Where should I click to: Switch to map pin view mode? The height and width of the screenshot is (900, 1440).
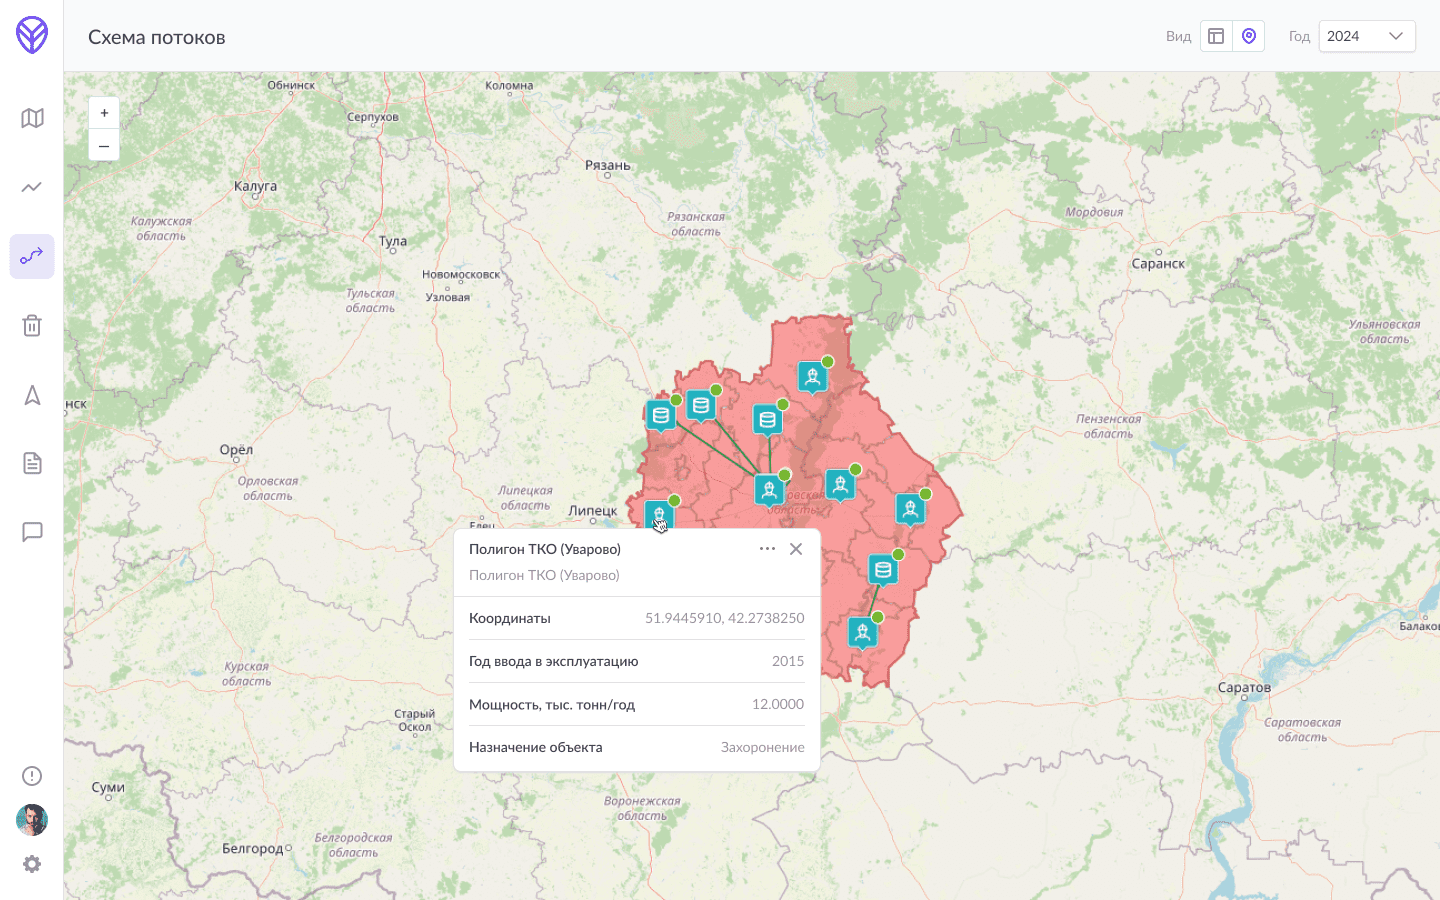(x=1249, y=36)
